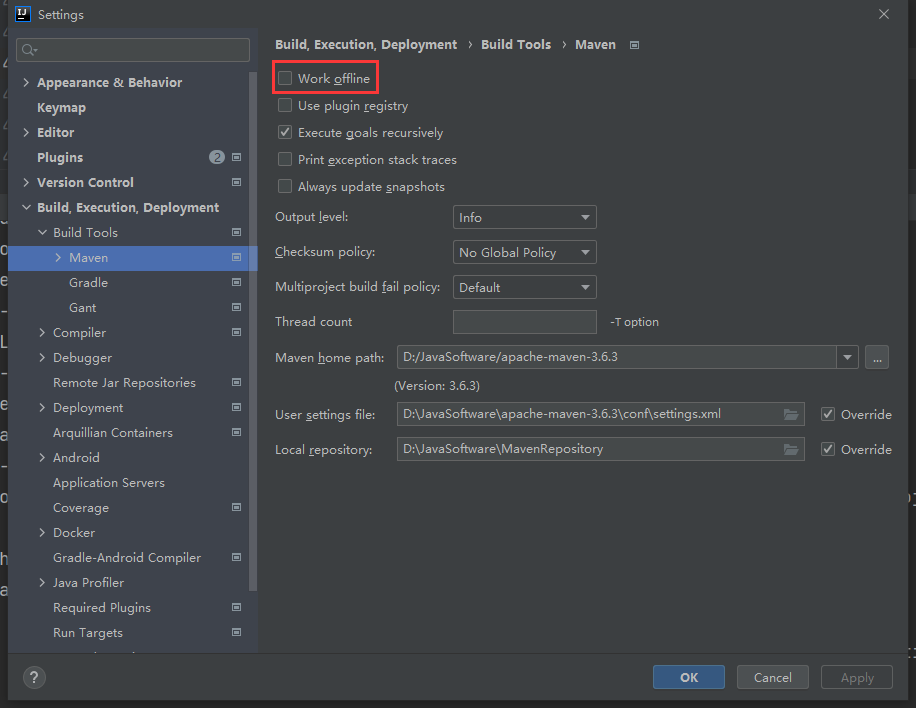Expand the Maven tree node
The width and height of the screenshot is (916, 708).
58,258
